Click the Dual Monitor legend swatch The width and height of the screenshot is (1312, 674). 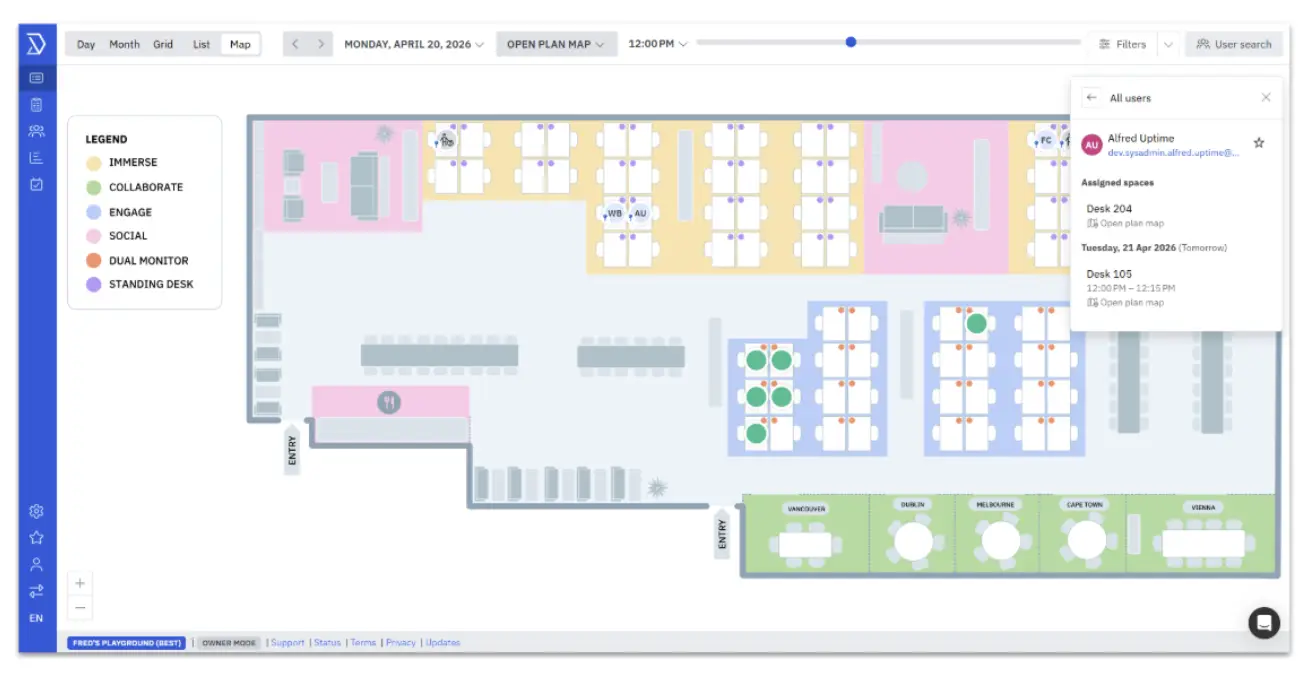[x=93, y=260]
